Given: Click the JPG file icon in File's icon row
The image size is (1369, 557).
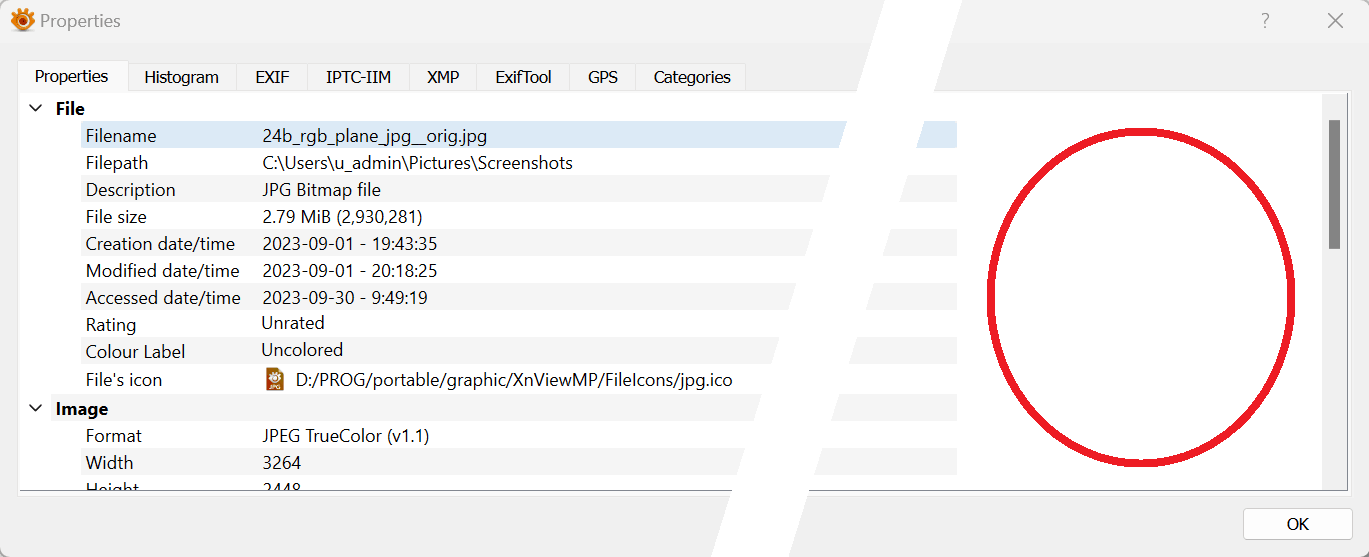Looking at the screenshot, I should pos(275,380).
